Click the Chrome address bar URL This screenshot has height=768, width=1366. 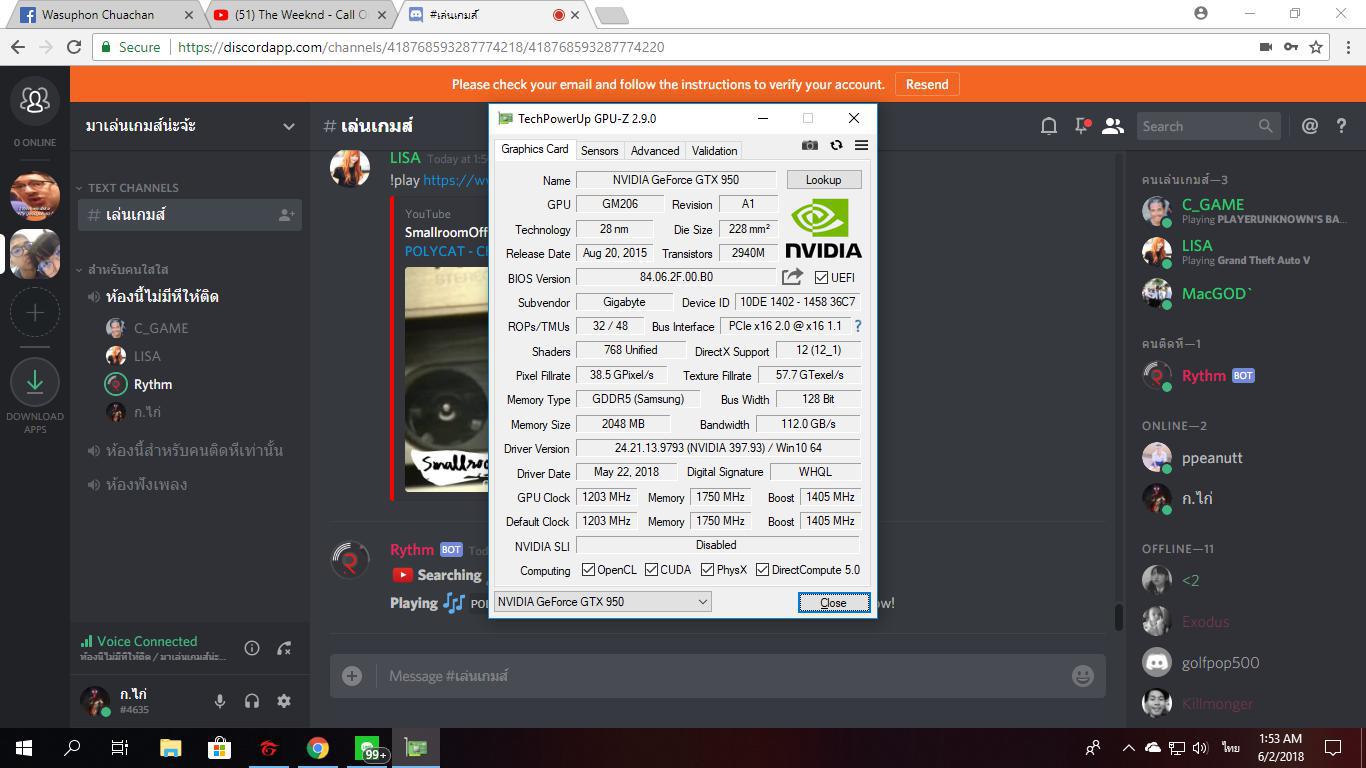[421, 47]
